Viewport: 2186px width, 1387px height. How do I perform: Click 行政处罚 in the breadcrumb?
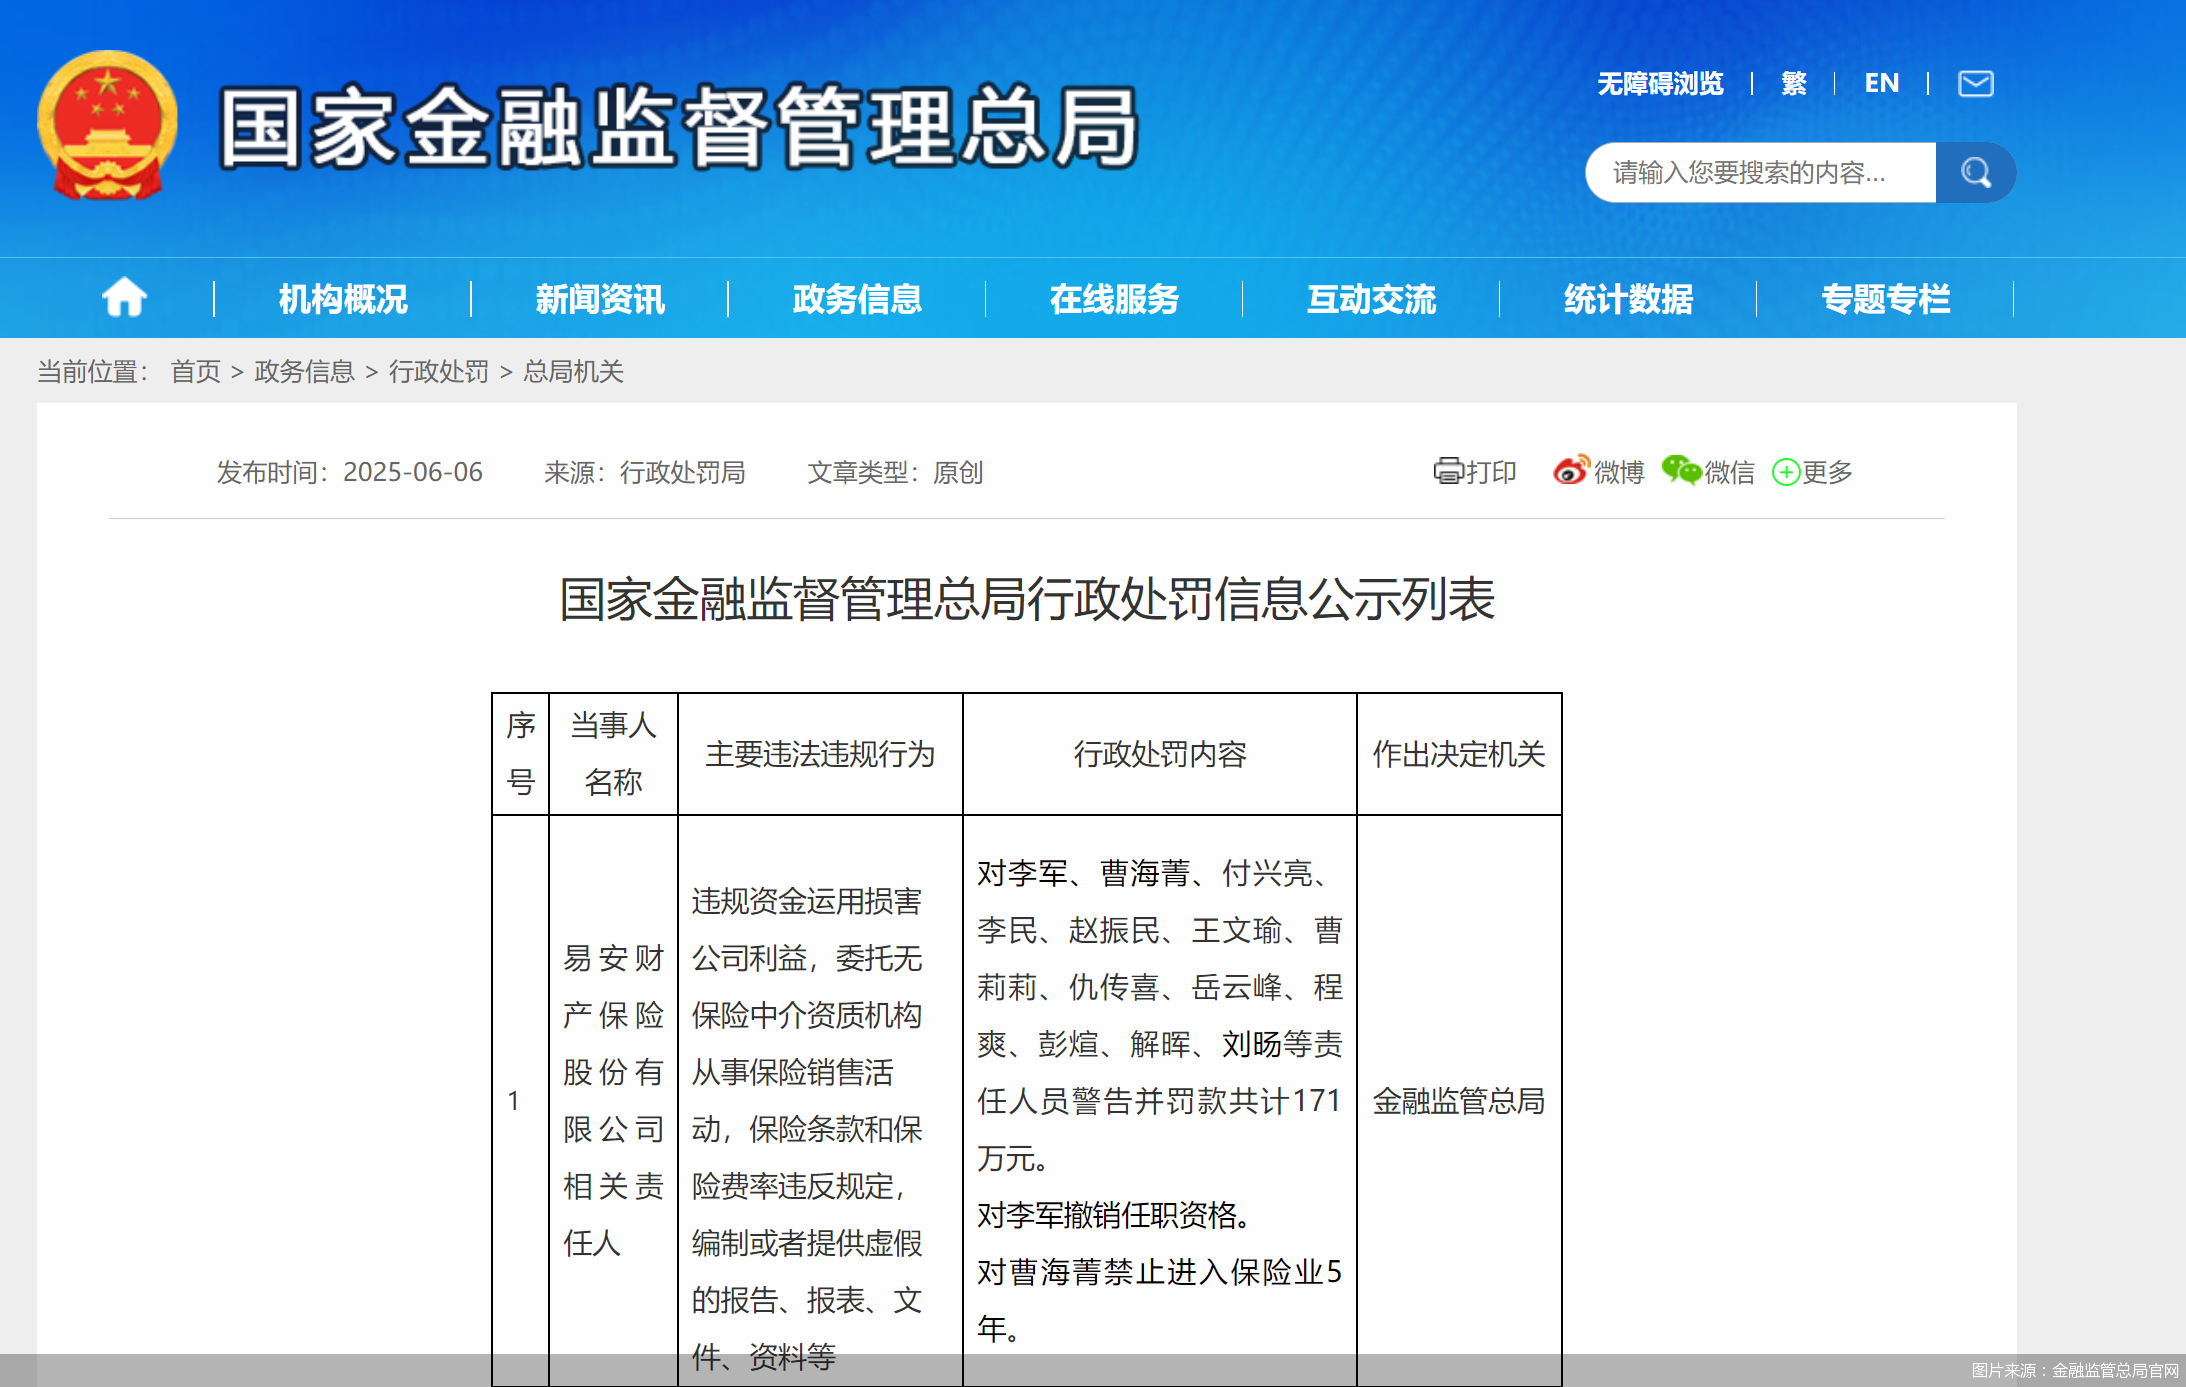tap(438, 371)
